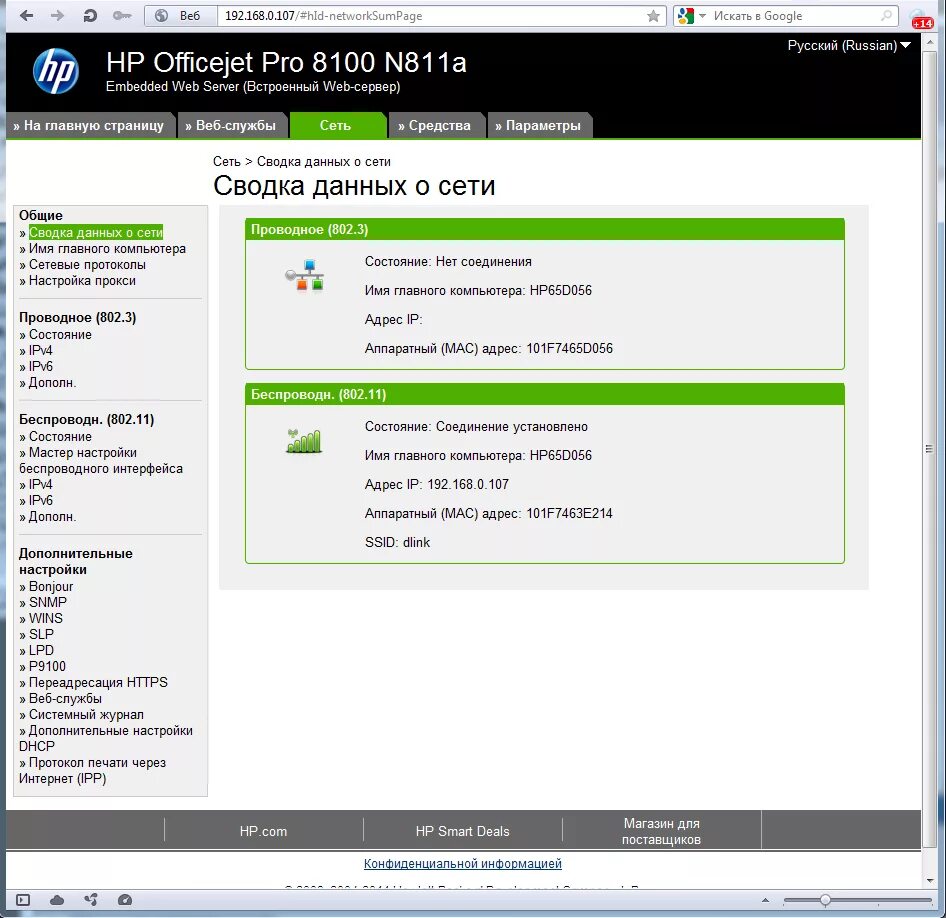Bookmark page with the star icon
The image size is (946, 918).
click(x=653, y=16)
